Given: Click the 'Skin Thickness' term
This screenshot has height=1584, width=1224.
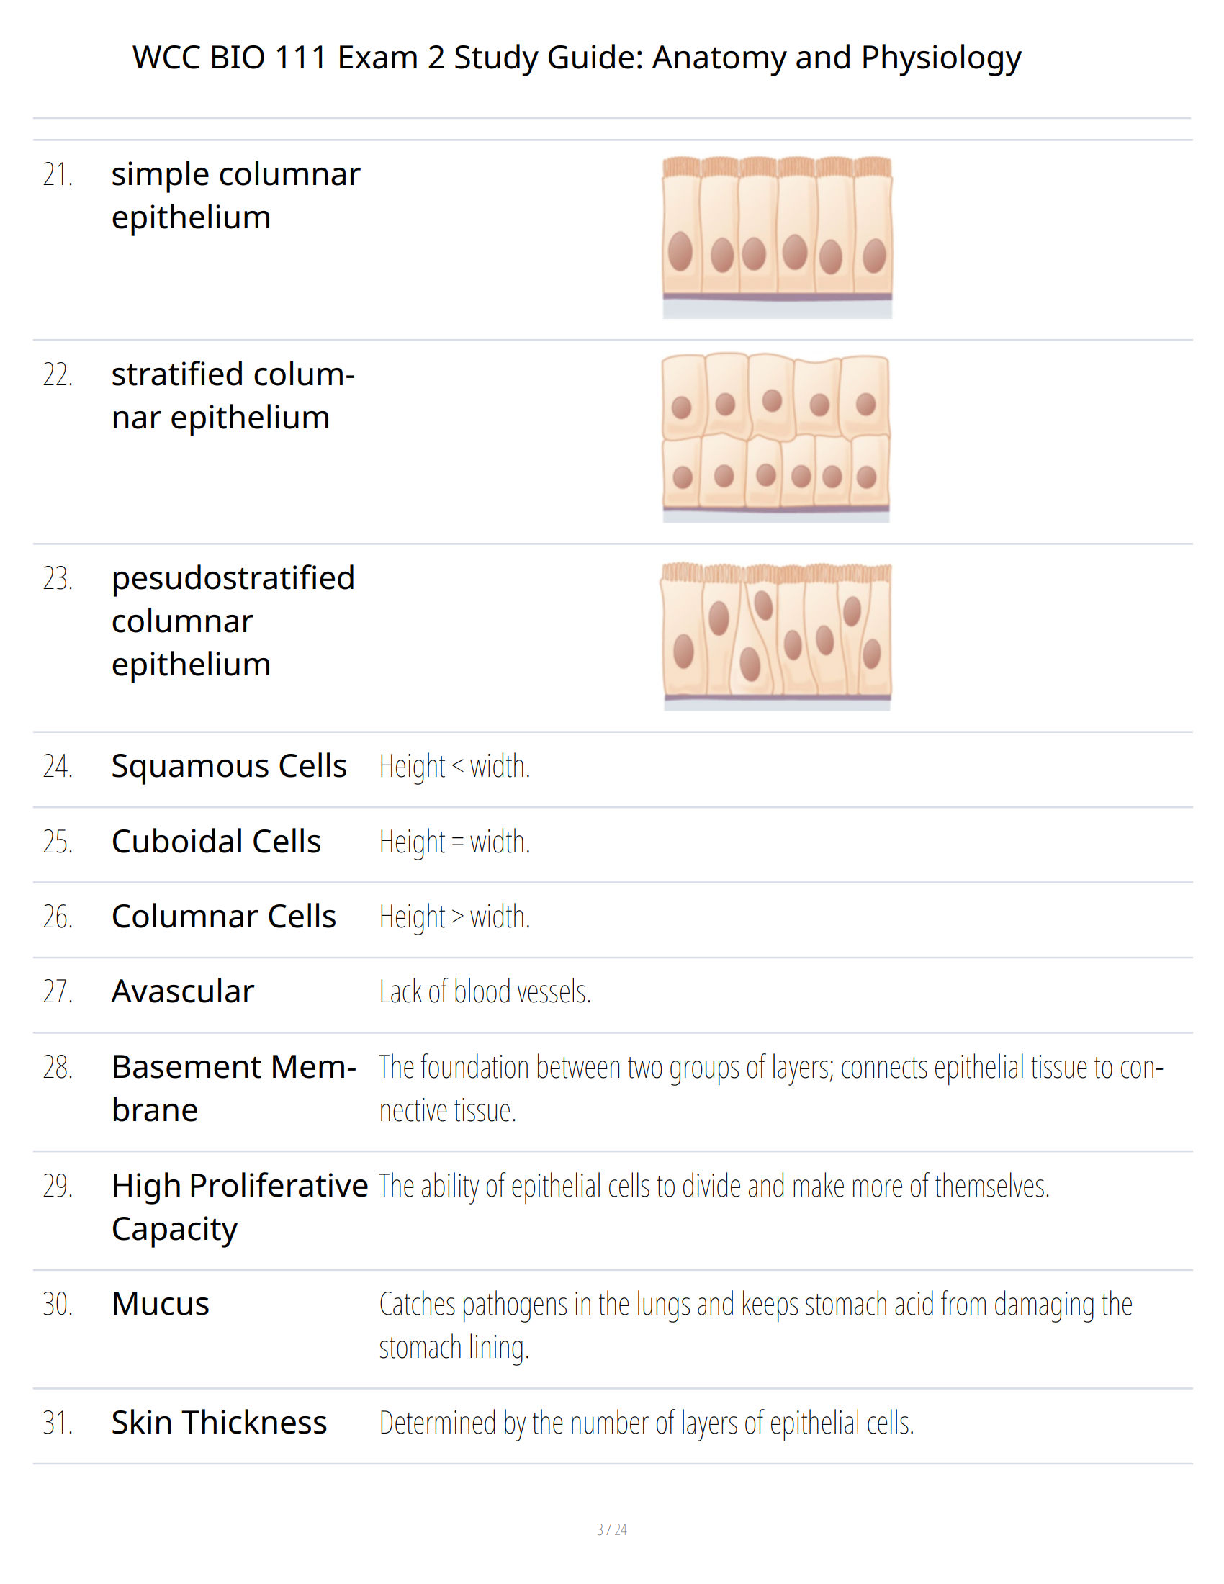Looking at the screenshot, I should coord(219,1422).
